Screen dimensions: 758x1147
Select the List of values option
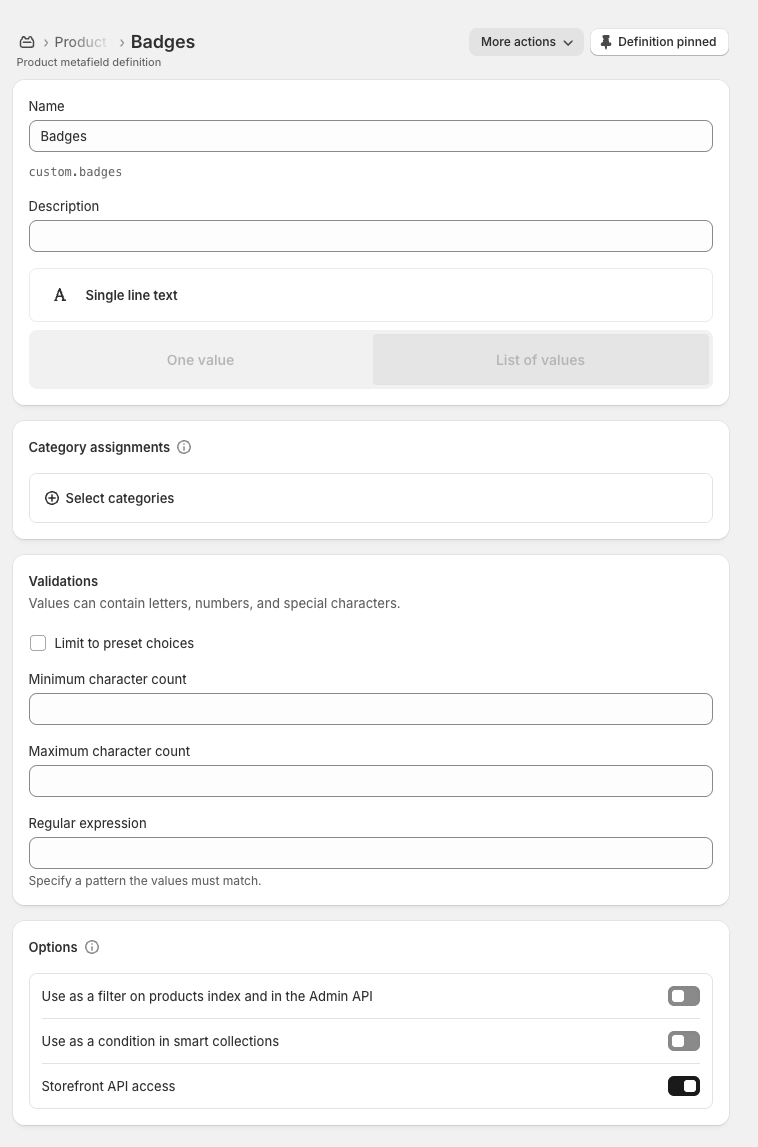[x=540, y=360]
